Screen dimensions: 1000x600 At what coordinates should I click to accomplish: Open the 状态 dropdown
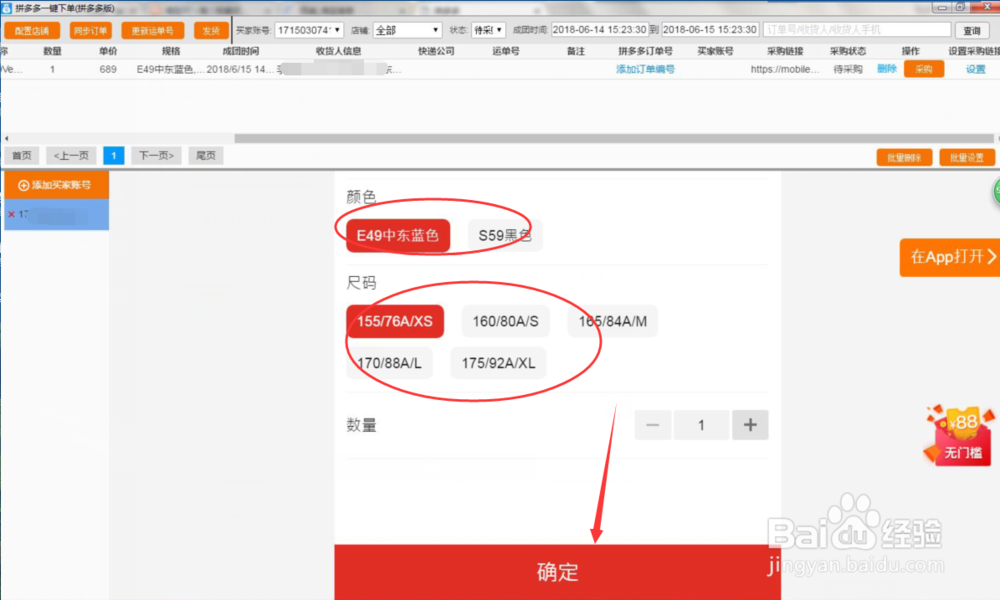pos(488,30)
